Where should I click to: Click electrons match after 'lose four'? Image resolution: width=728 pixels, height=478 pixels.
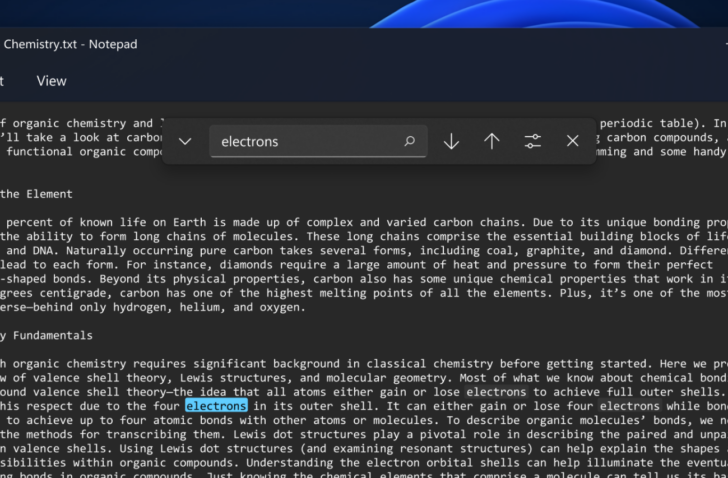pyautogui.click(x=630, y=406)
